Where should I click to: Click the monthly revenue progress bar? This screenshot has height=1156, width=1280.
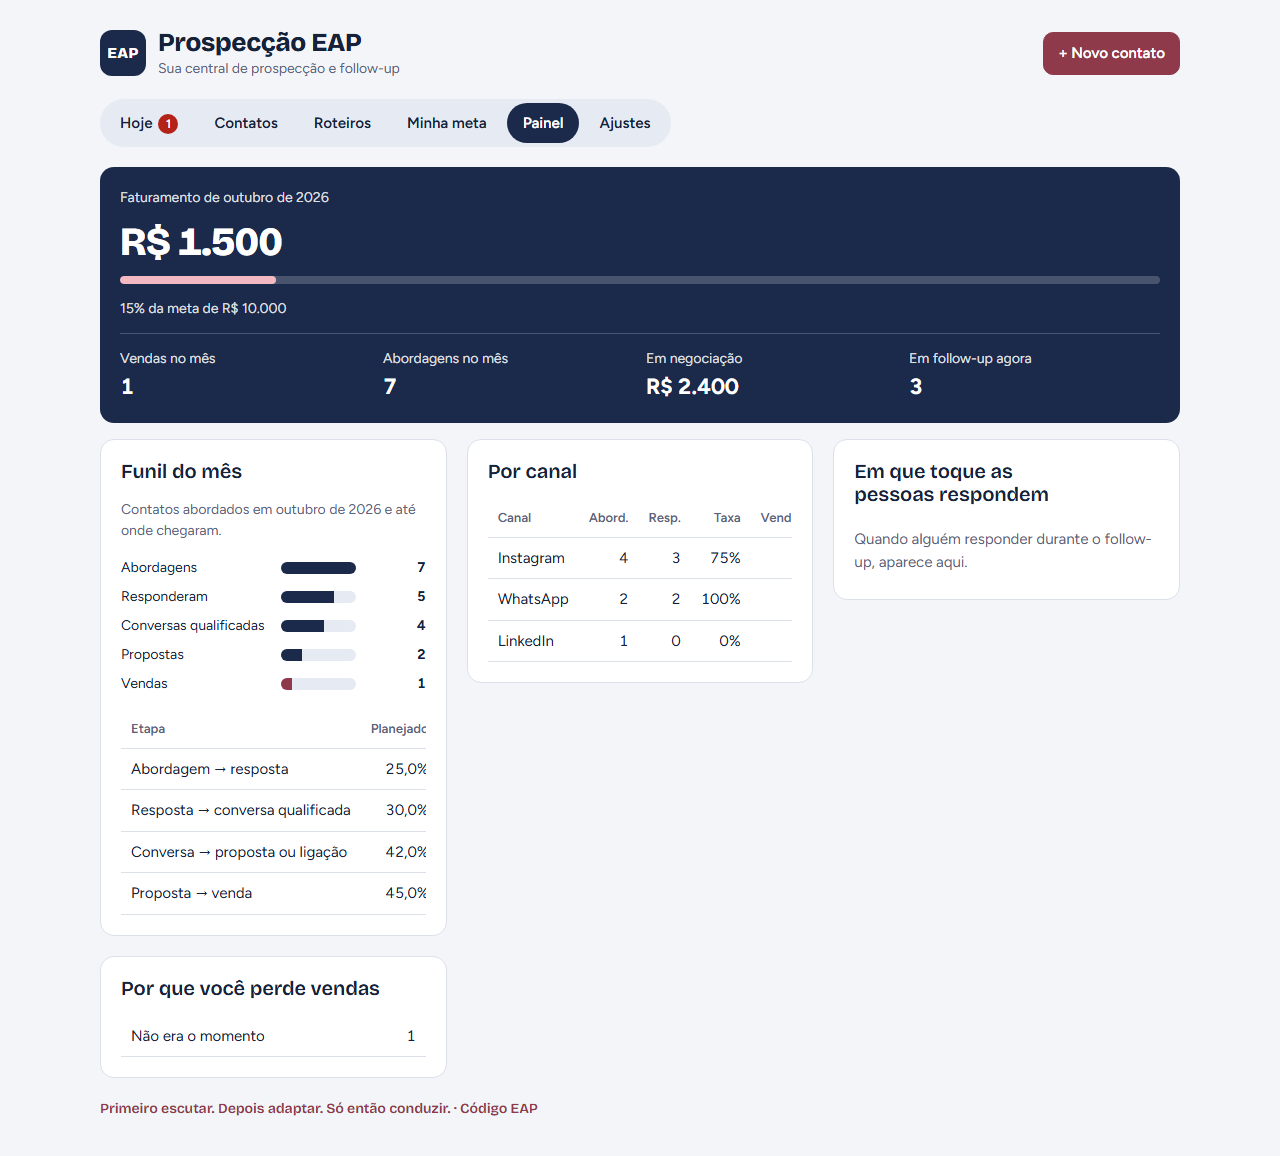640,280
